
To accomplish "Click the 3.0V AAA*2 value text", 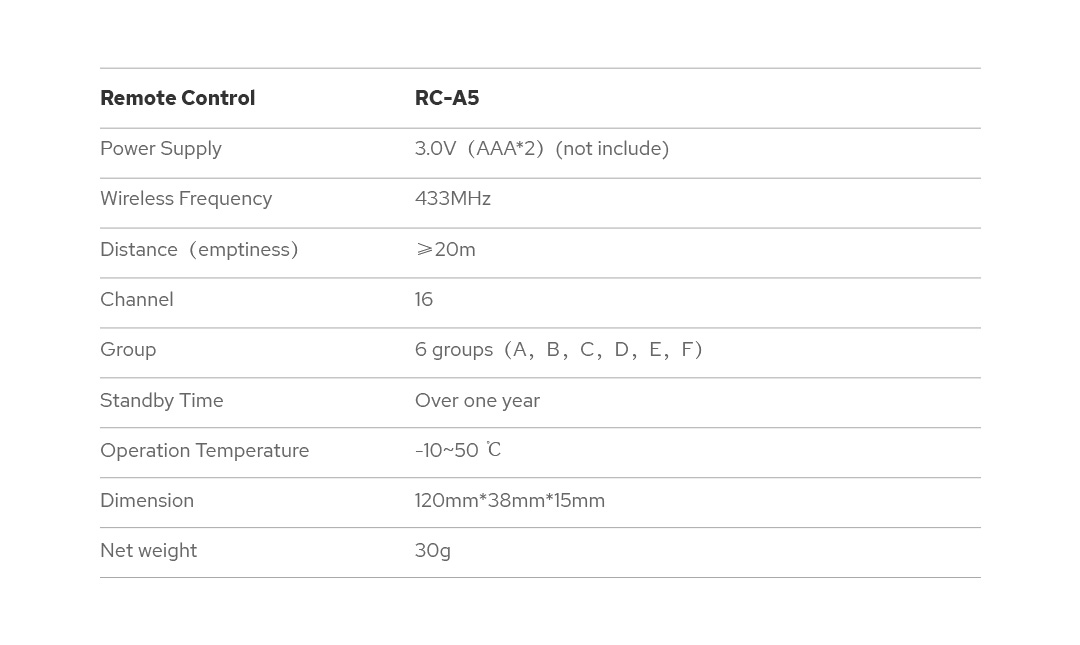I will [541, 149].
